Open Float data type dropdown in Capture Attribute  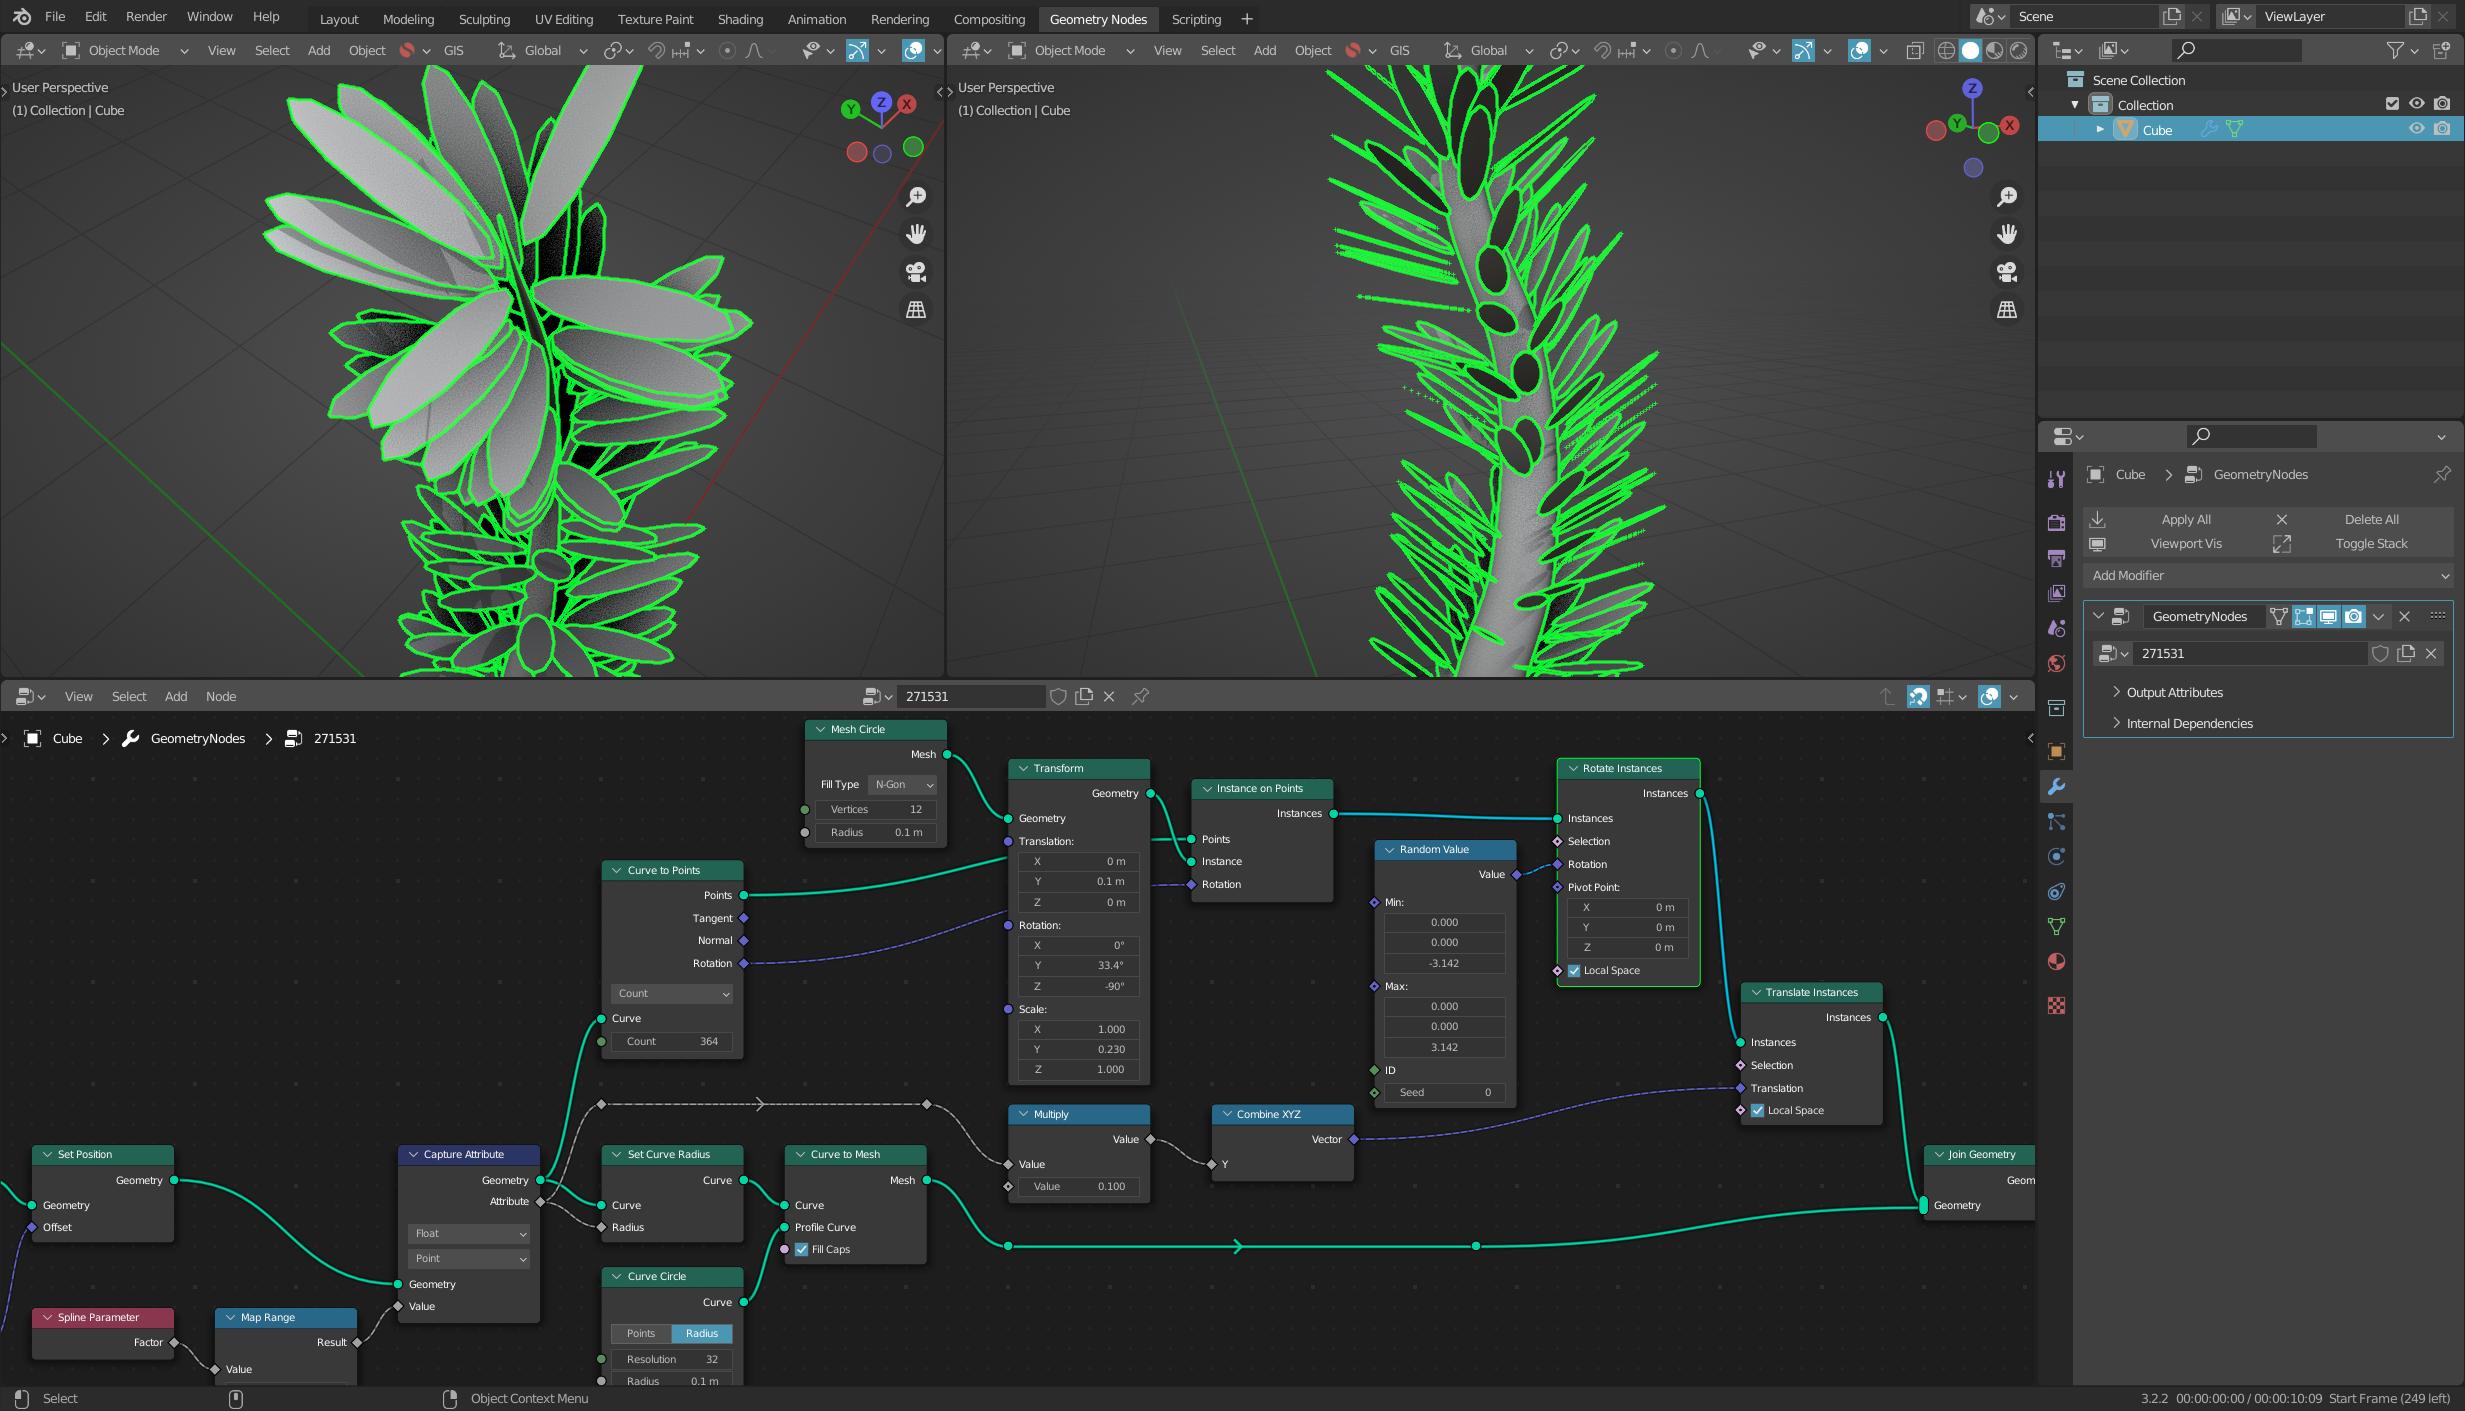click(468, 1234)
